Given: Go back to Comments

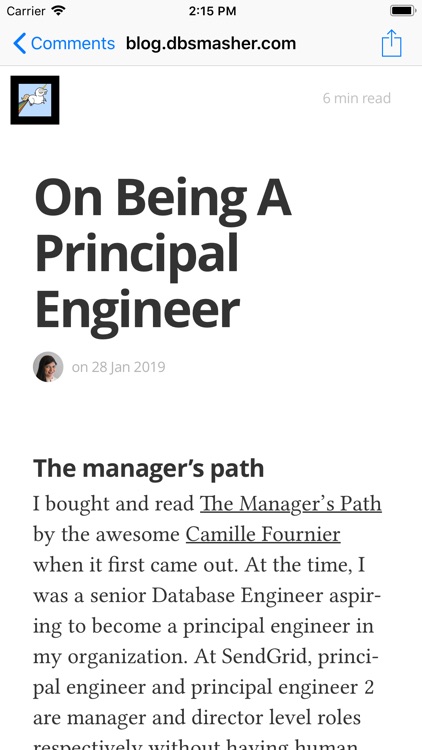Looking at the screenshot, I should [64, 44].
